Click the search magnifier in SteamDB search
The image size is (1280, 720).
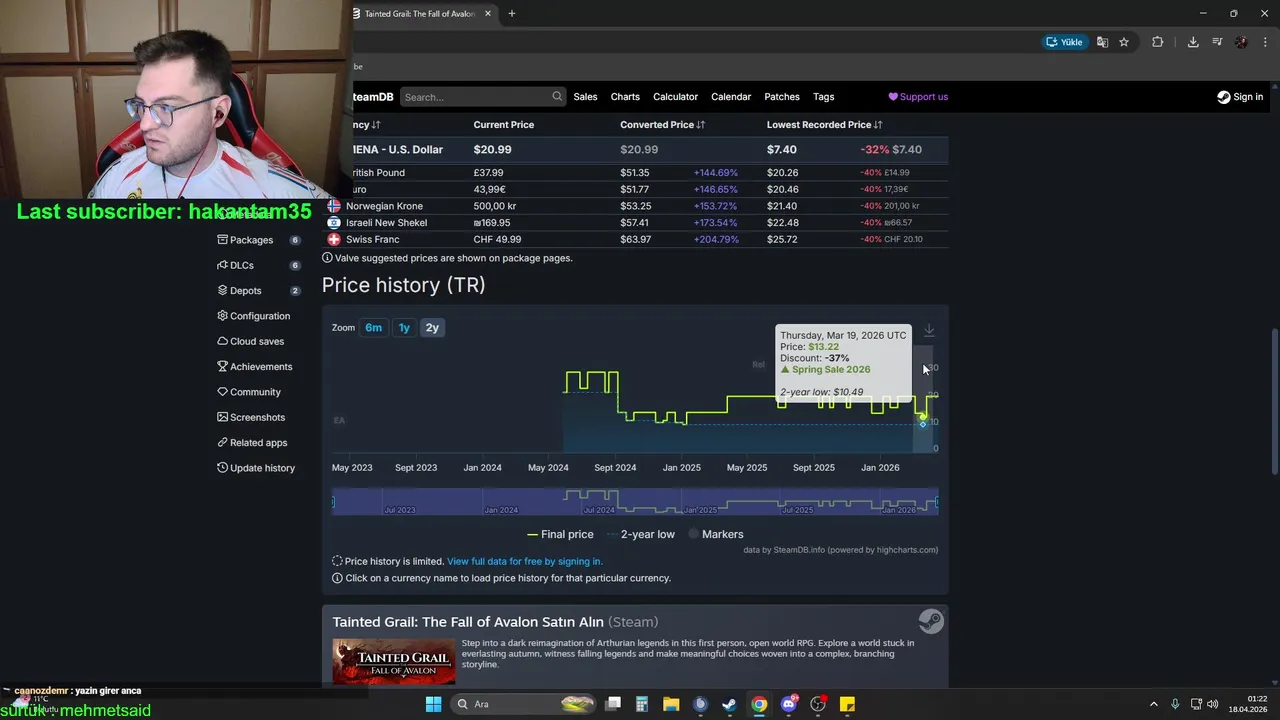coord(557,97)
